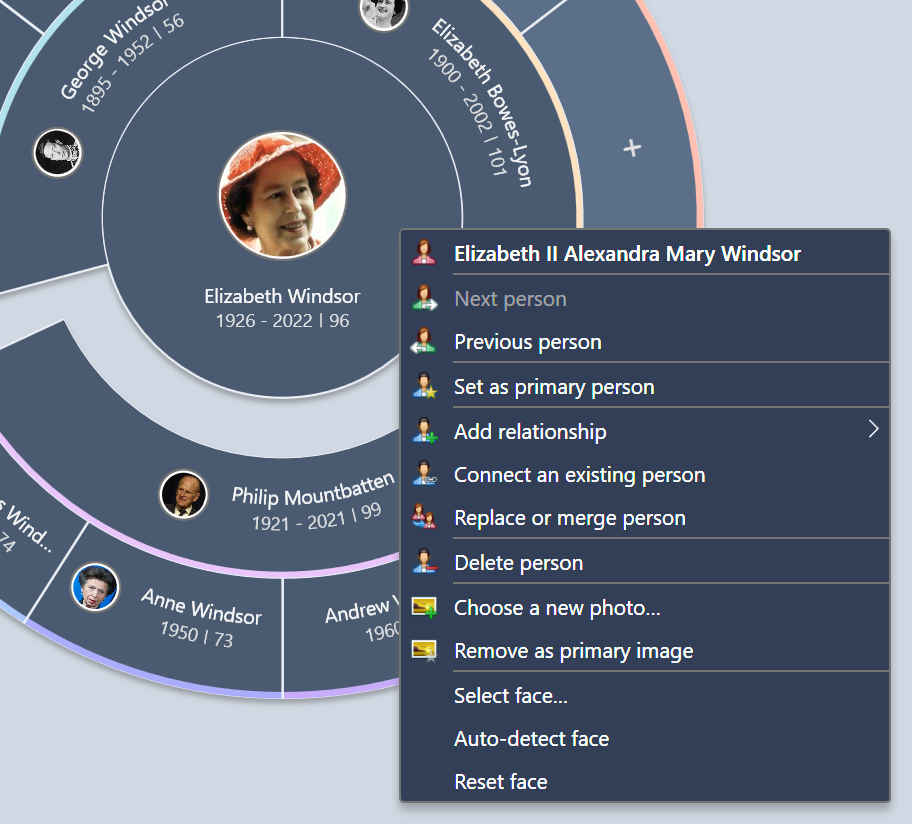Open Elizabeth II Alexandra Mary Windsor header entry
Viewport: 912px width, 824px height.
click(627, 254)
